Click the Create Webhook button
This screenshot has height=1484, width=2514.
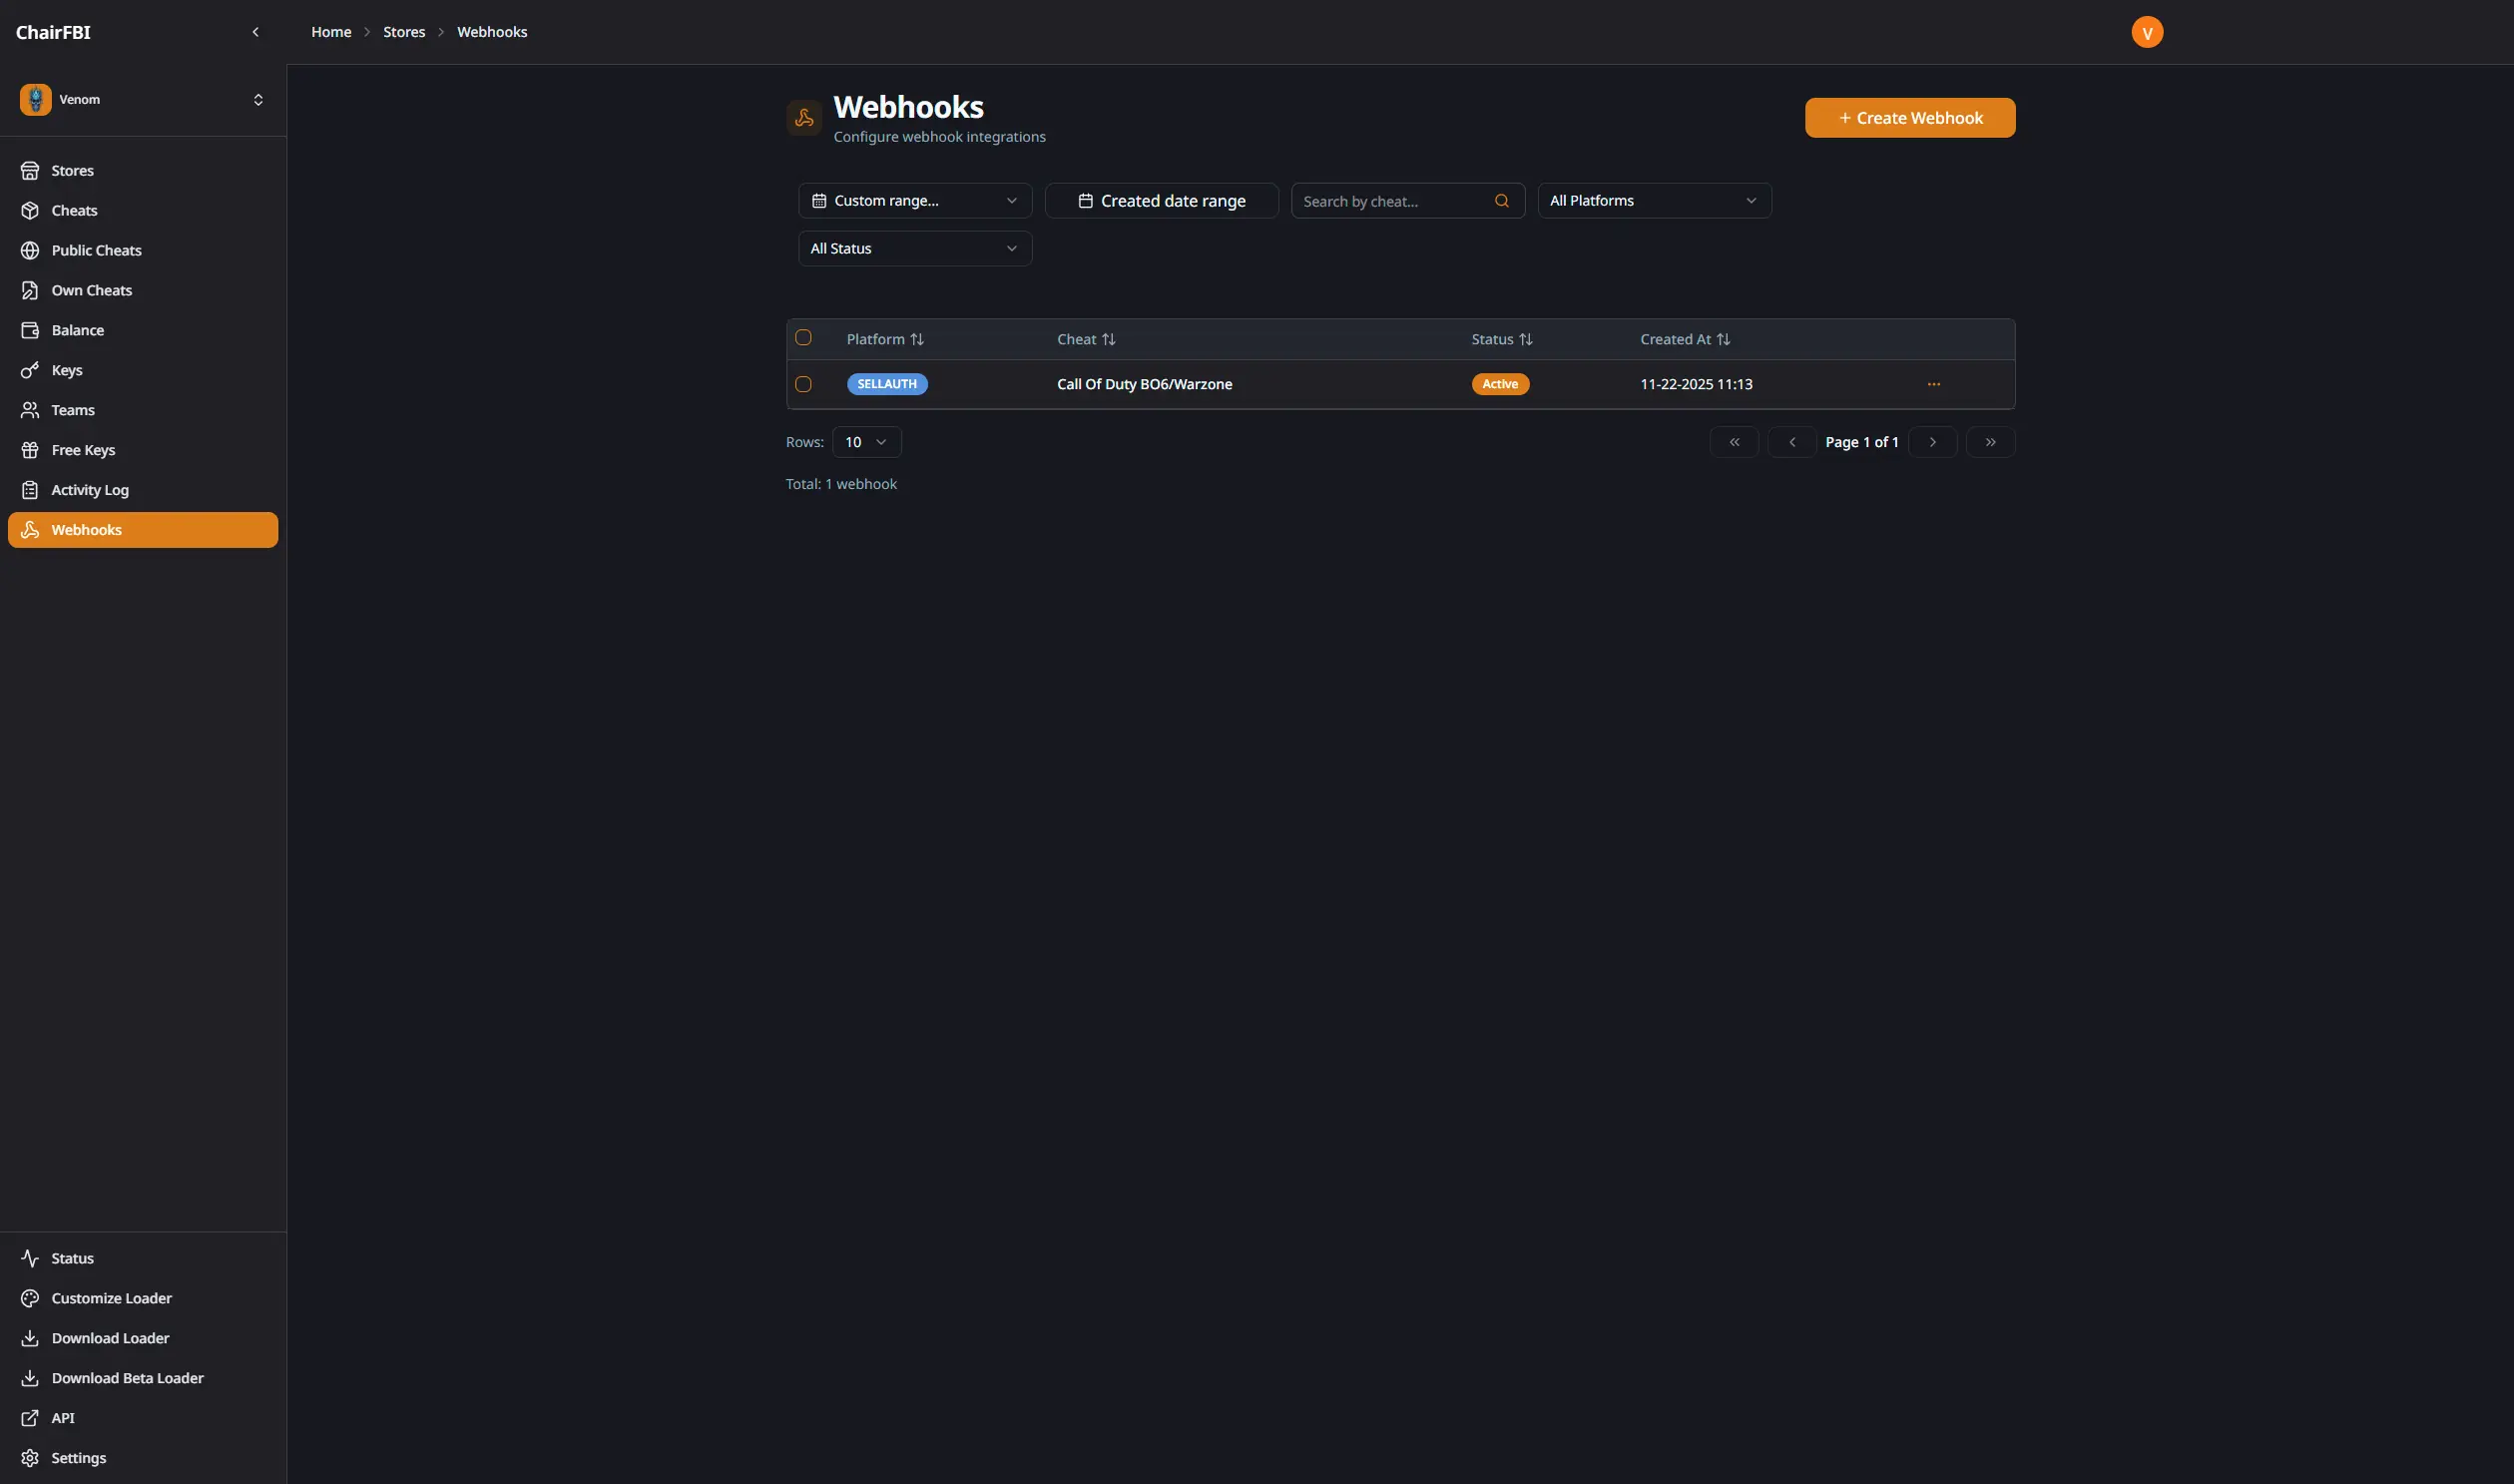(x=1909, y=117)
